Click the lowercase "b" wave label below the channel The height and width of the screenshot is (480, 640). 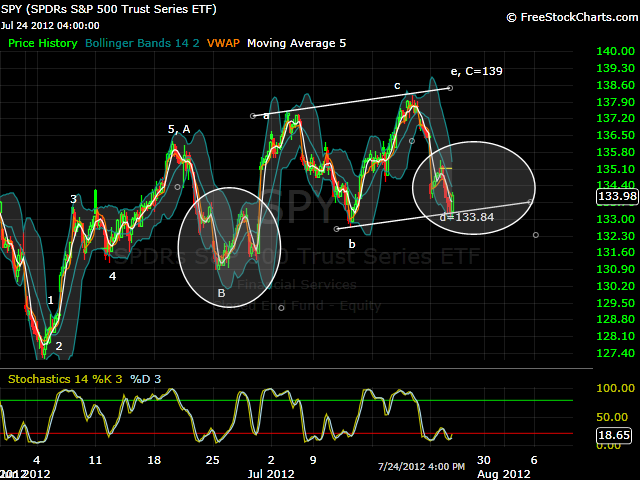(x=352, y=244)
